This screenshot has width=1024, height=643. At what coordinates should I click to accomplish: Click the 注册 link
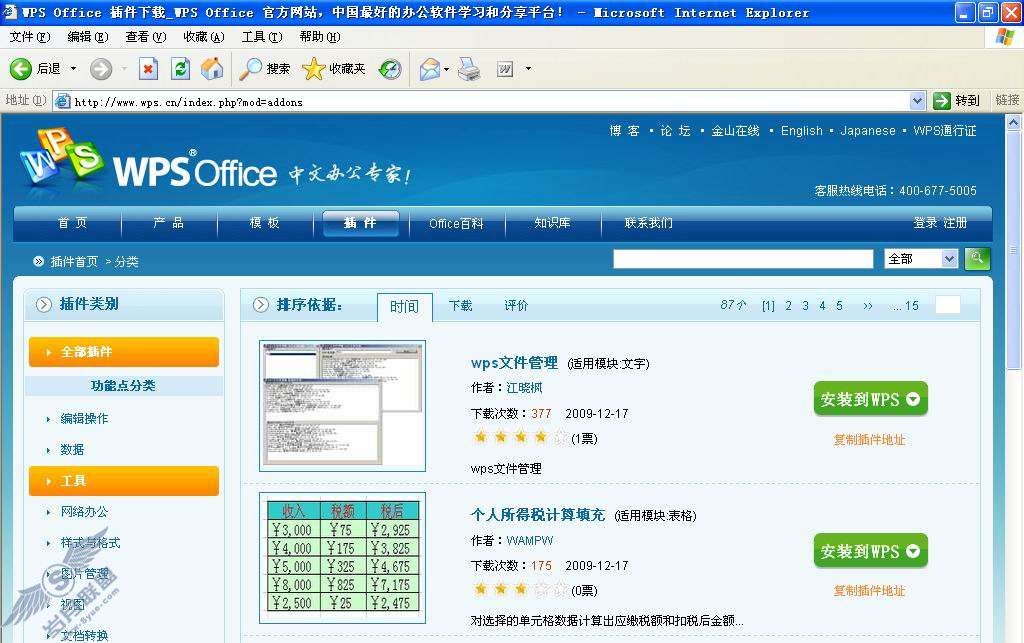[955, 223]
